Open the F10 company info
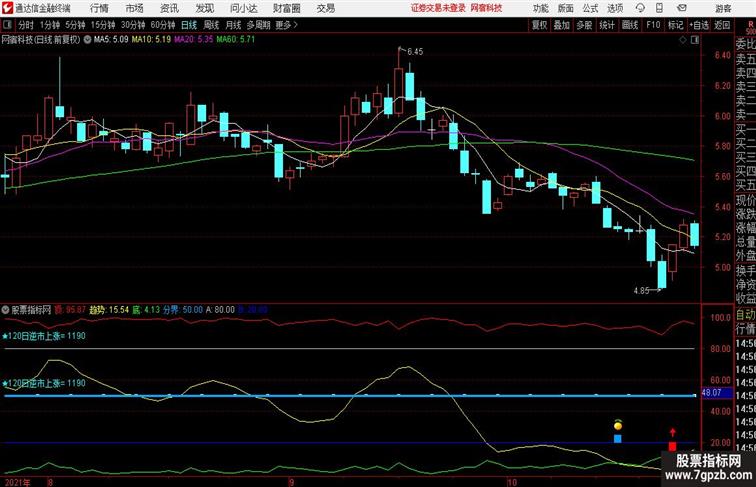This screenshot has width=756, height=487. [653, 25]
